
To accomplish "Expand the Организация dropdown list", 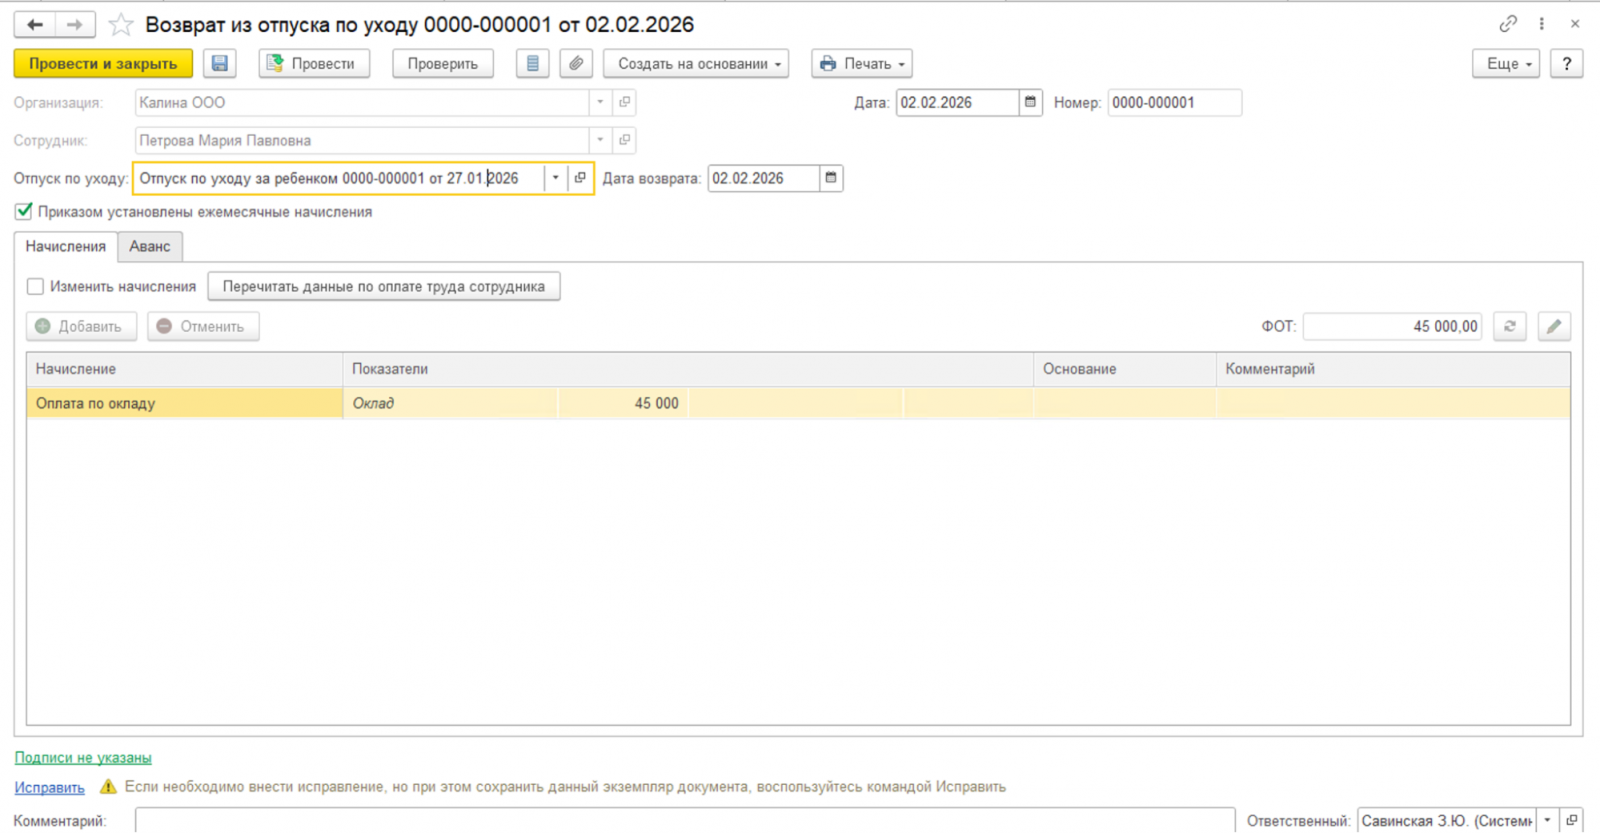I will [x=600, y=102].
